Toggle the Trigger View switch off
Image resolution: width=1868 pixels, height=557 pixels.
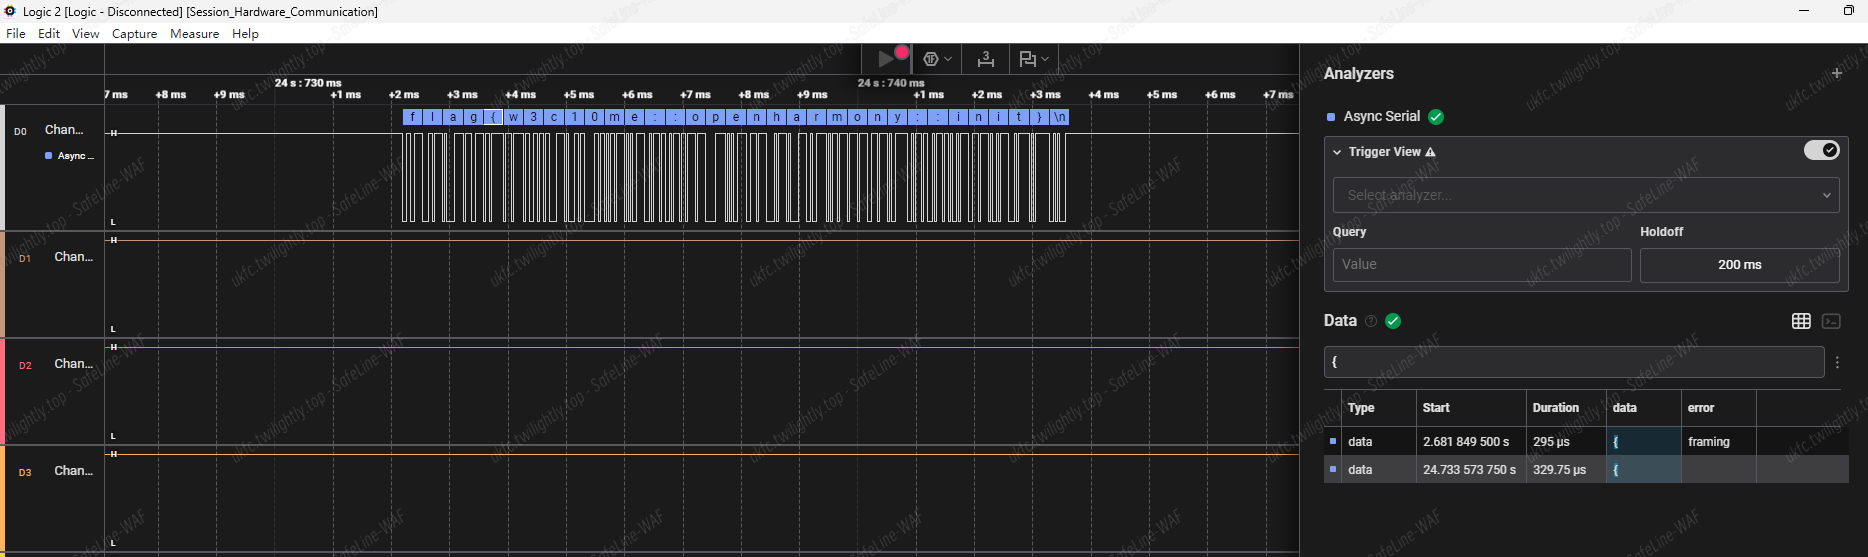click(1821, 150)
